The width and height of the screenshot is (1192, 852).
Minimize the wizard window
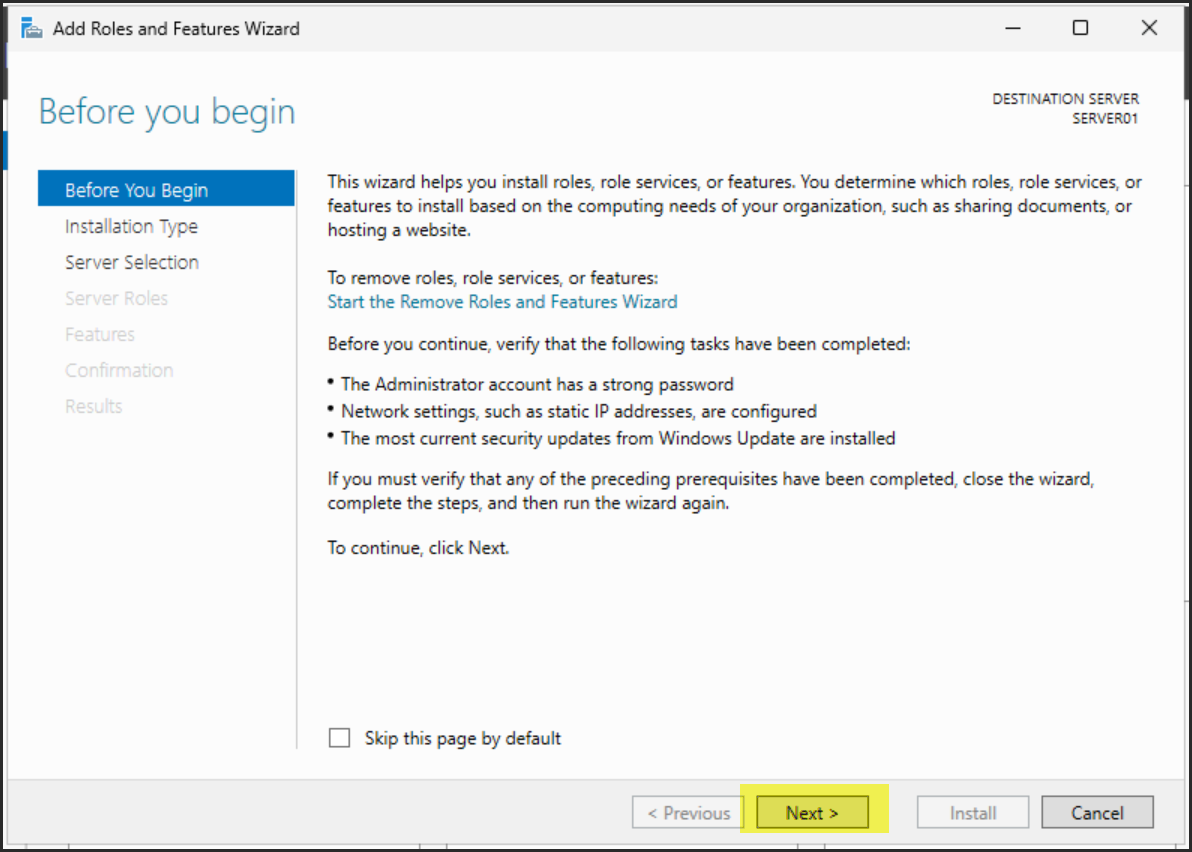tap(1011, 29)
